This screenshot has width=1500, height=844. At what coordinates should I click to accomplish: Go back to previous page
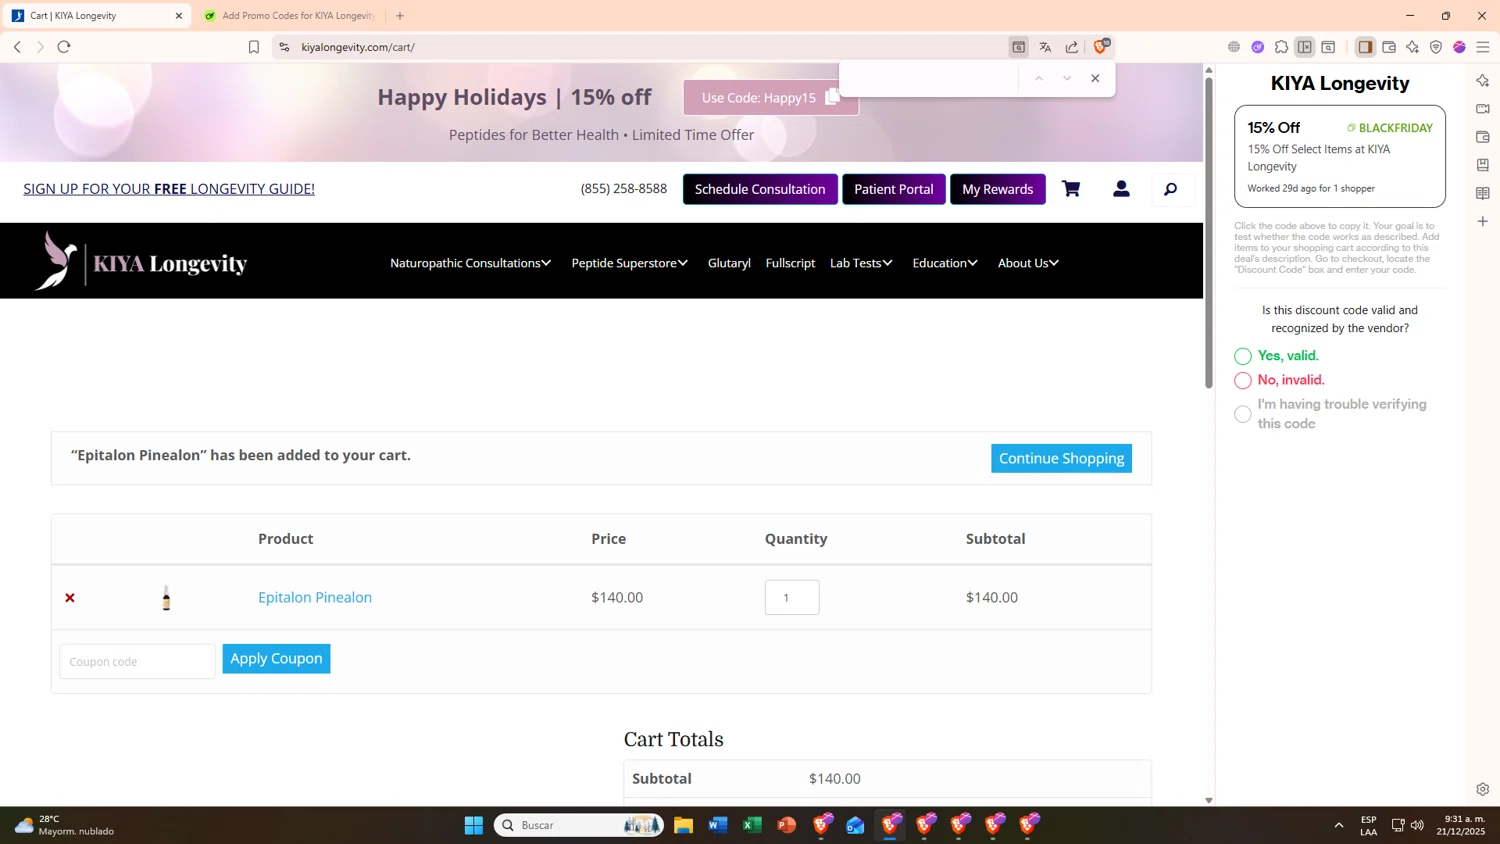[17, 47]
